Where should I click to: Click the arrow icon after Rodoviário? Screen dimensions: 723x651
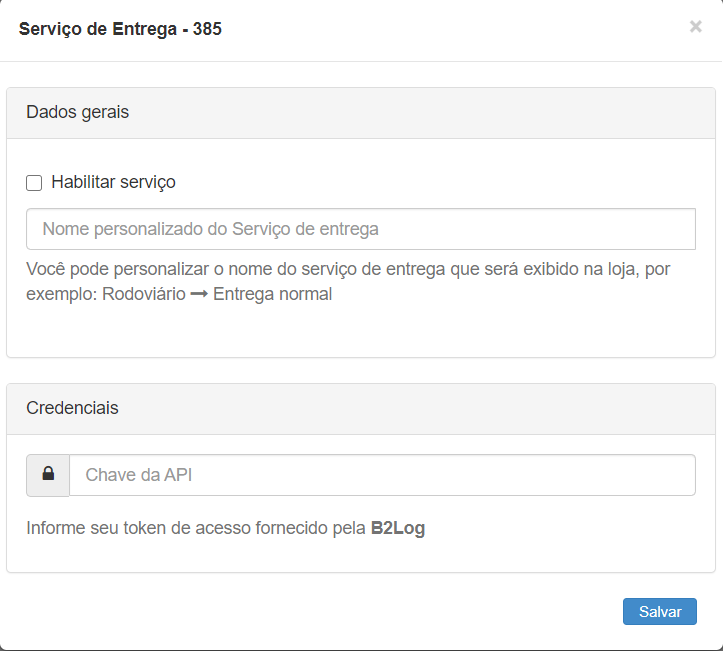pos(199,295)
